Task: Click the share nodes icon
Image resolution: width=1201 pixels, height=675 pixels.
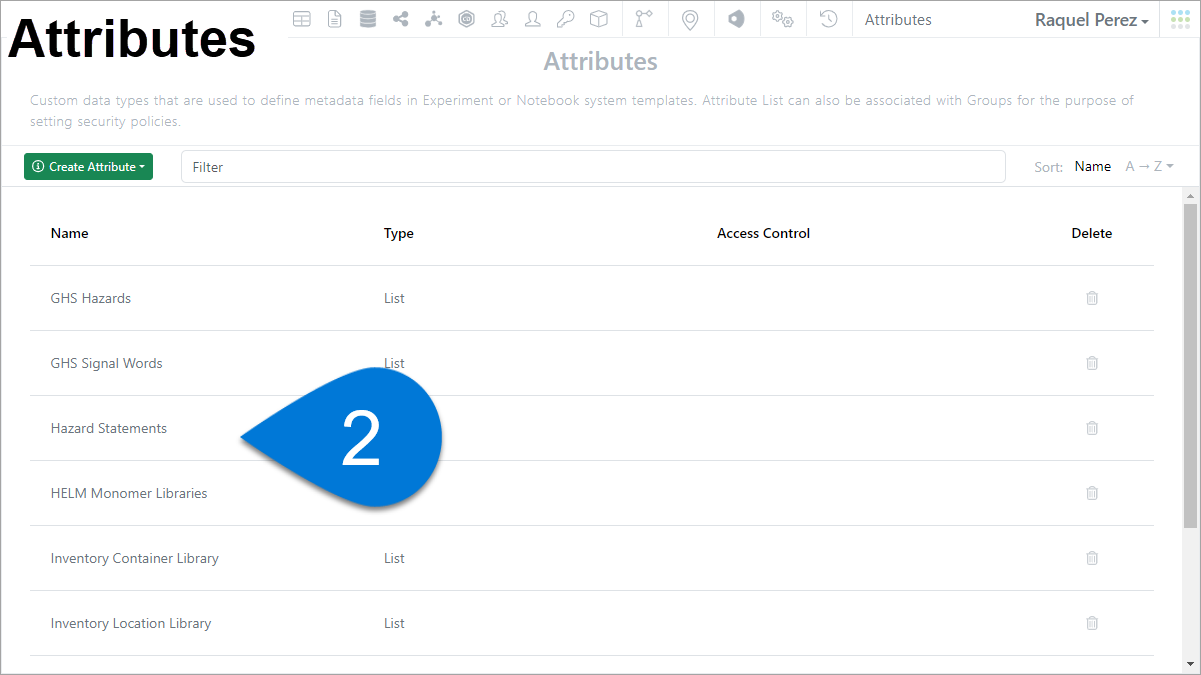Action: tap(400, 19)
